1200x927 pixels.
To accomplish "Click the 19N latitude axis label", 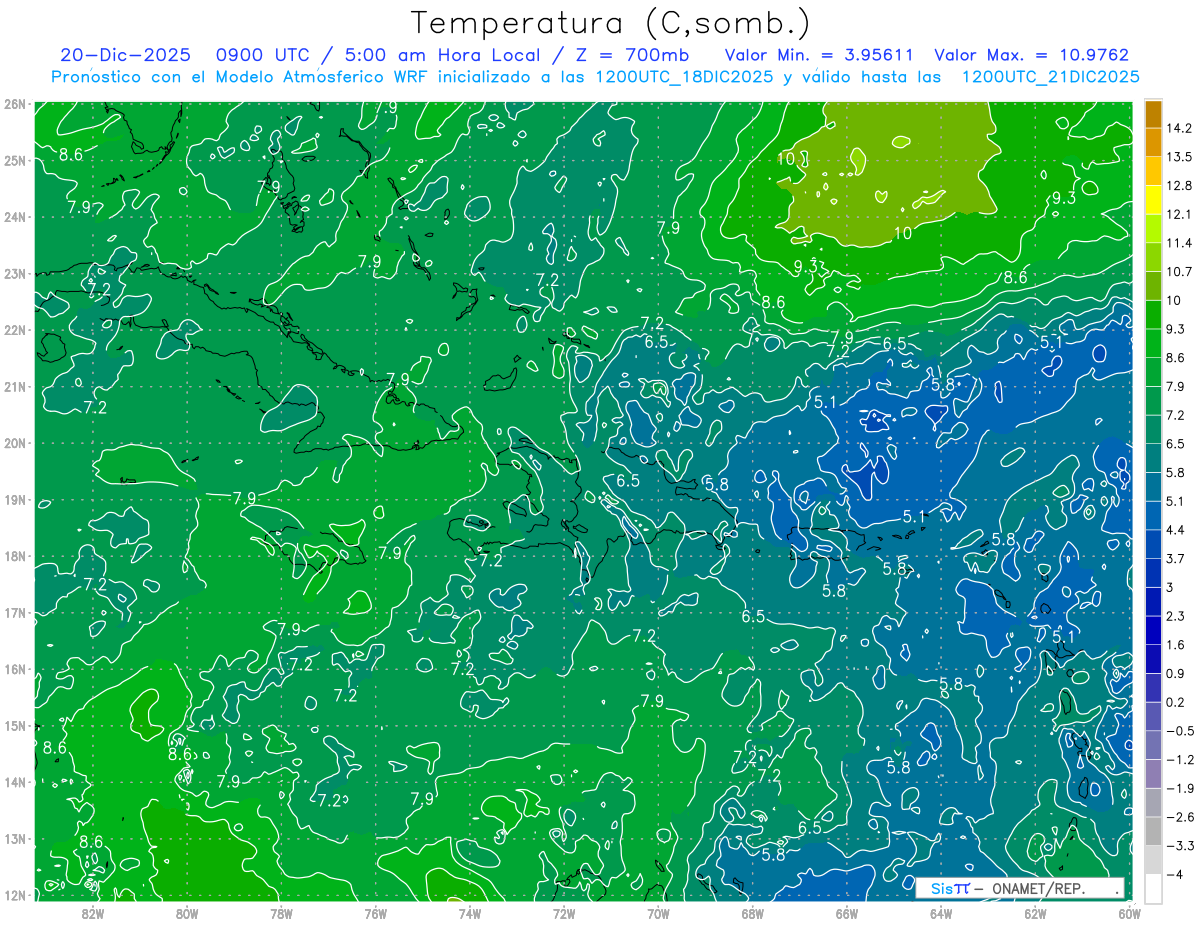I will point(14,499).
